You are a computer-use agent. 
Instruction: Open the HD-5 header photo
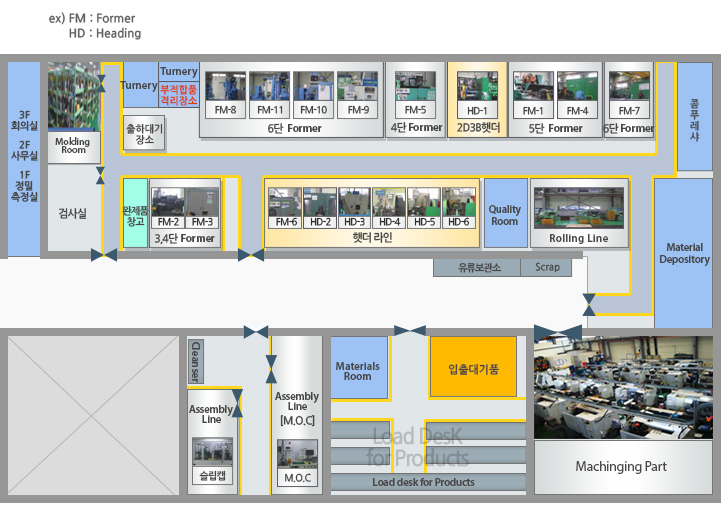point(424,202)
